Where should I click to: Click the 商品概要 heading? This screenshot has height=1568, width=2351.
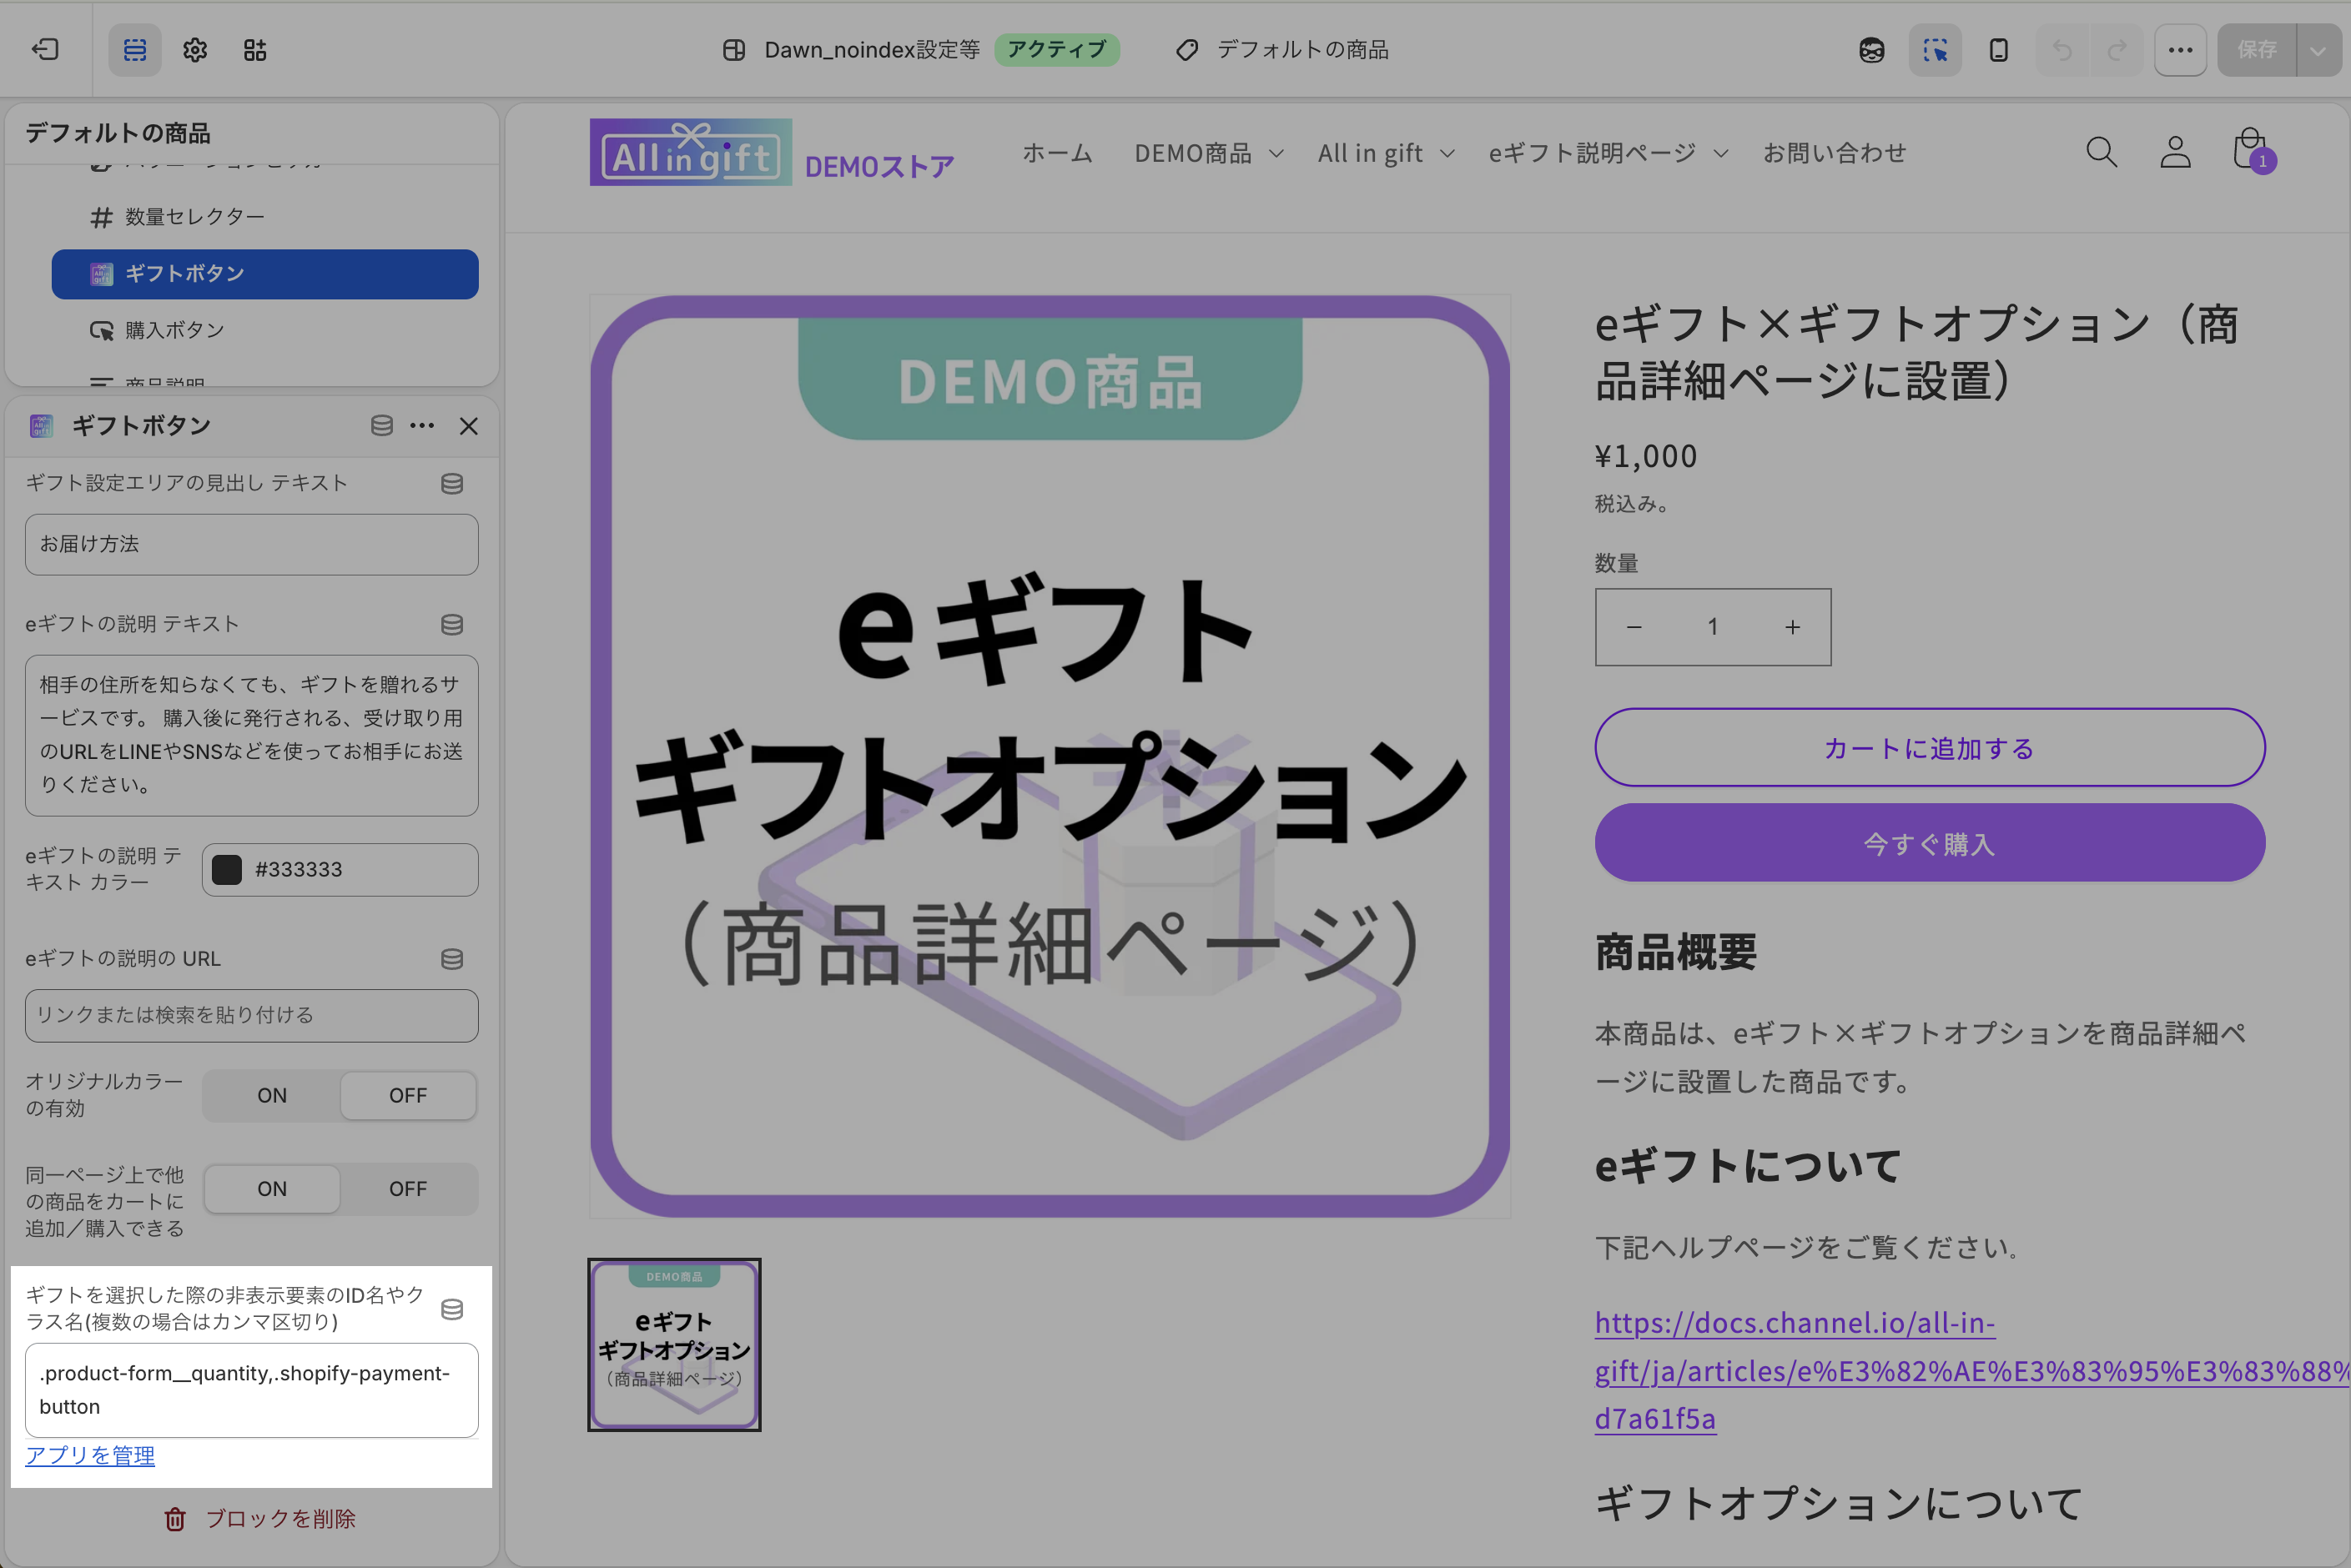[x=1676, y=952]
